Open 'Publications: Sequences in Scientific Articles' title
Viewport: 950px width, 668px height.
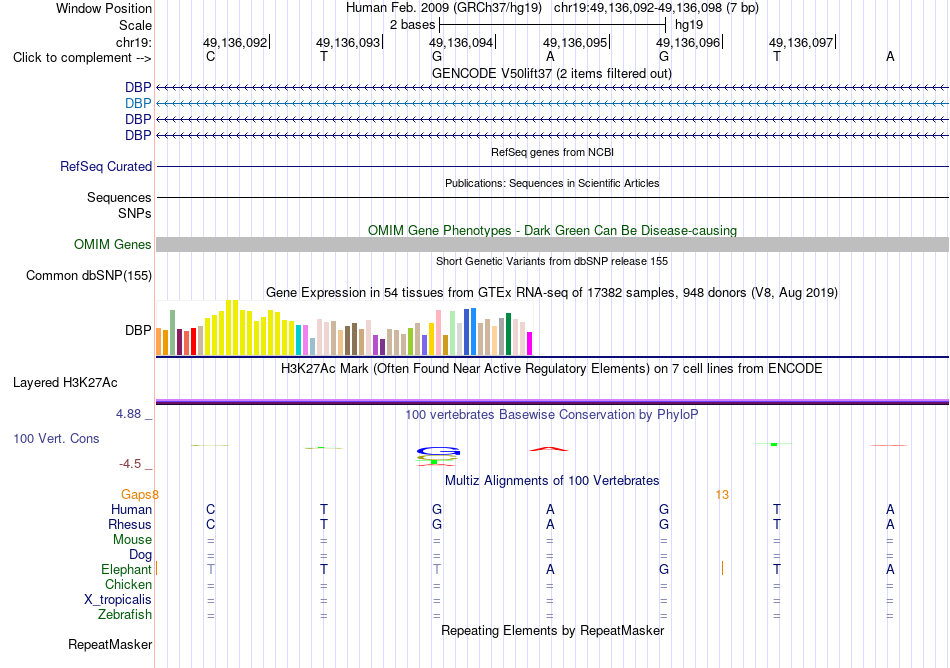[552, 183]
